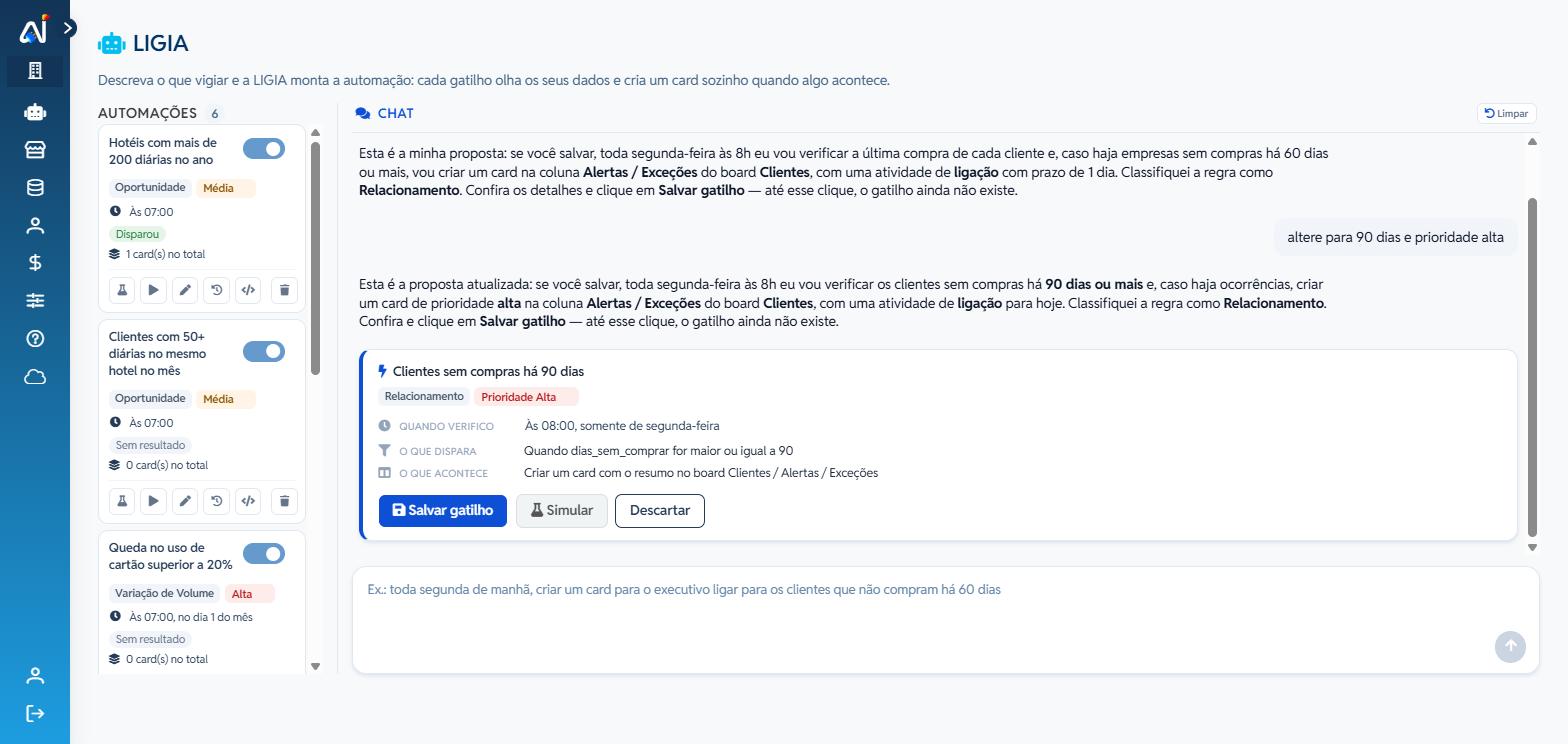The image size is (1568, 744).
Task: Disable Queda no uso de cartão automation
Action: tap(264, 554)
